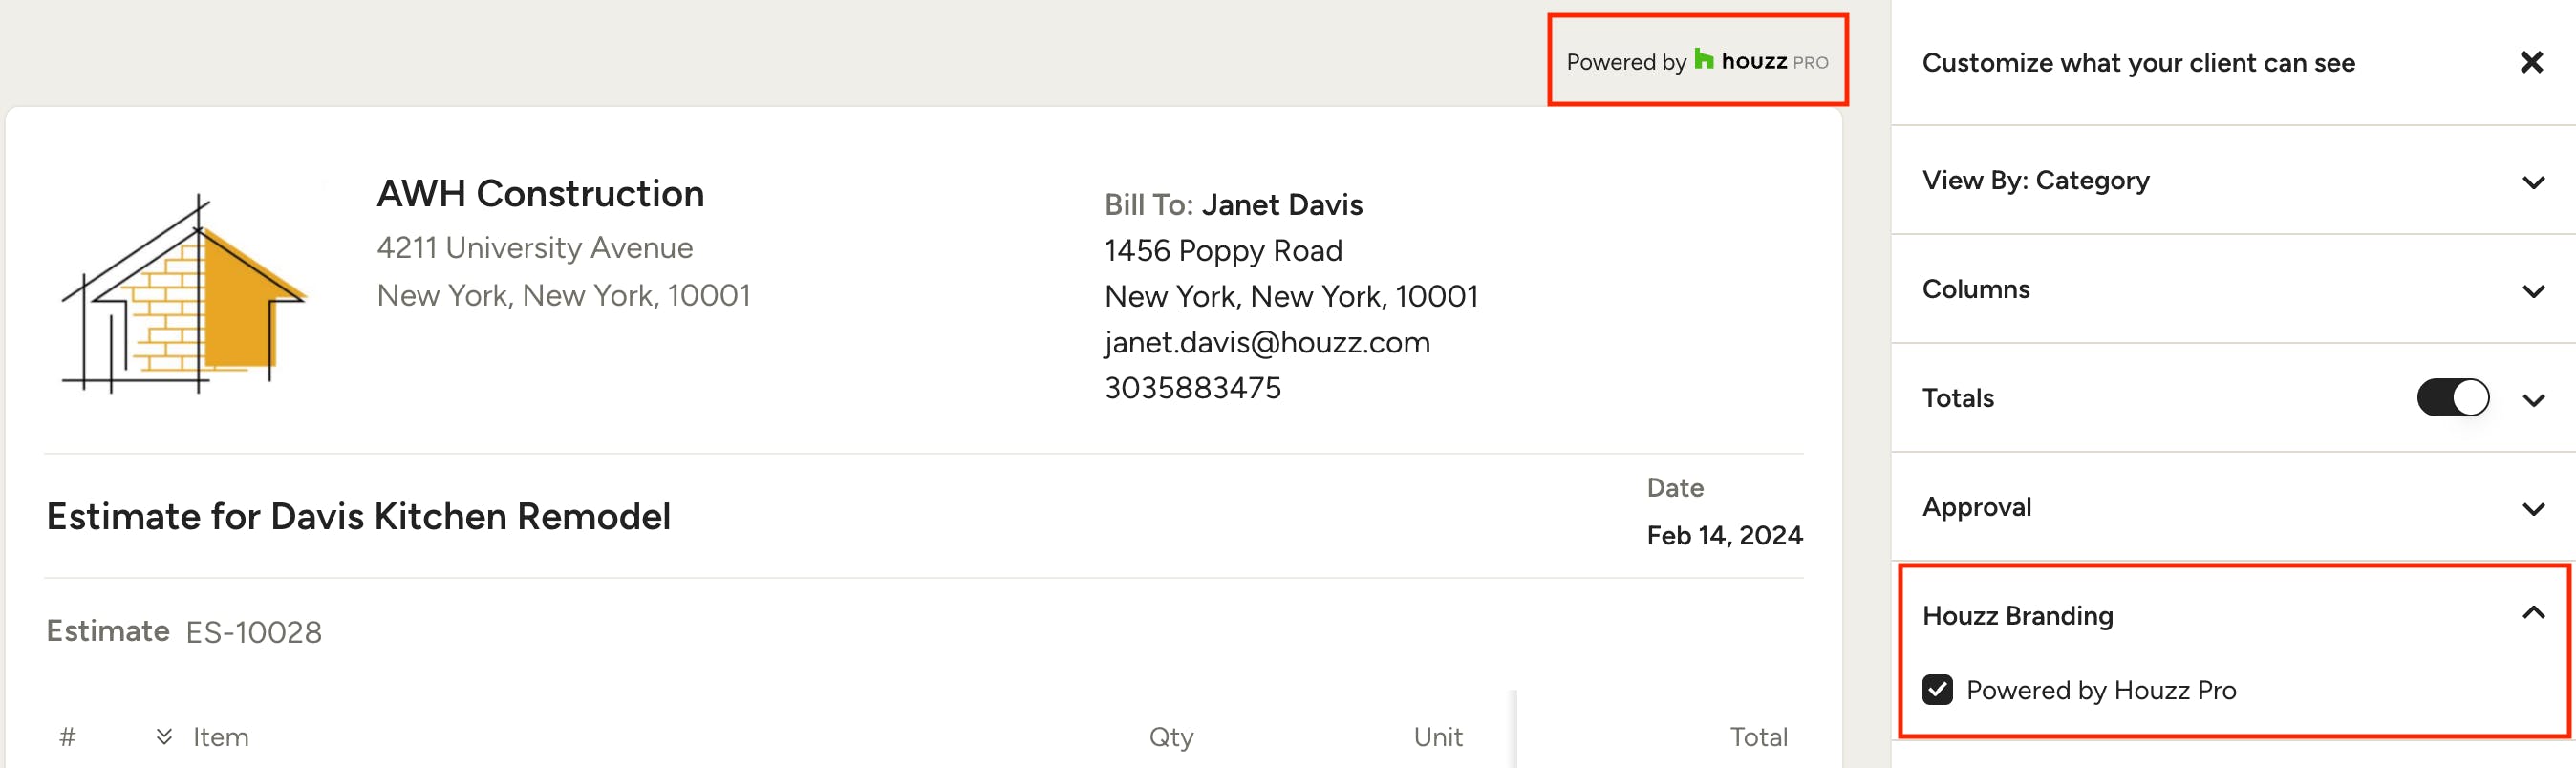Collapse the Houzz Branding section chevron
2576x768 pixels.
(x=2533, y=613)
